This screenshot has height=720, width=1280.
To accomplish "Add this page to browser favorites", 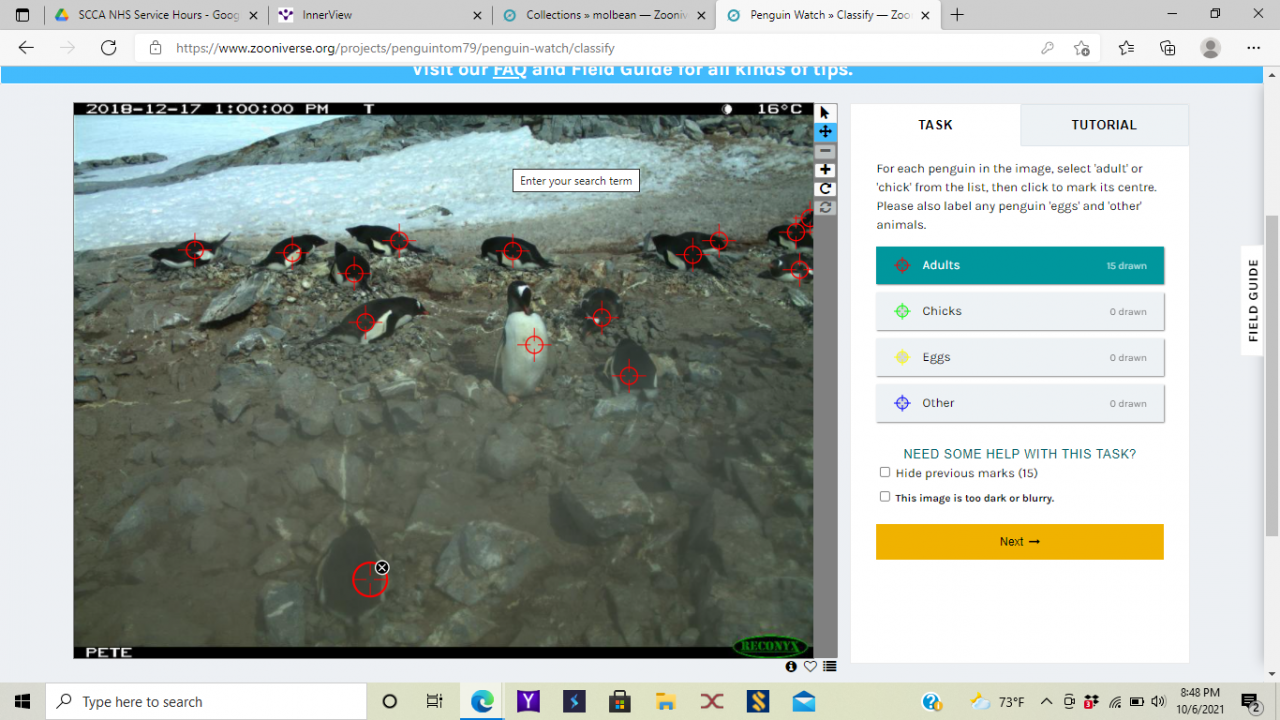I will click(1081, 48).
